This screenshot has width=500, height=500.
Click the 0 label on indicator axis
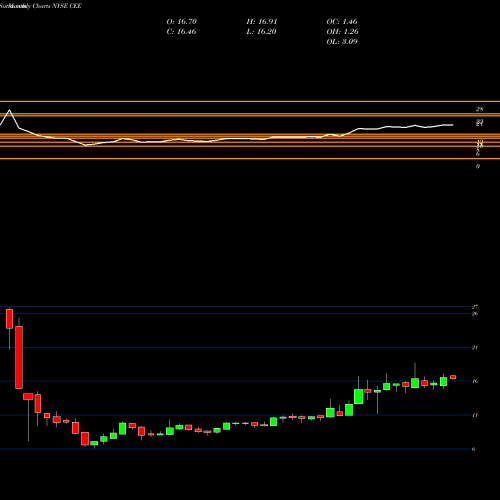[478, 166]
